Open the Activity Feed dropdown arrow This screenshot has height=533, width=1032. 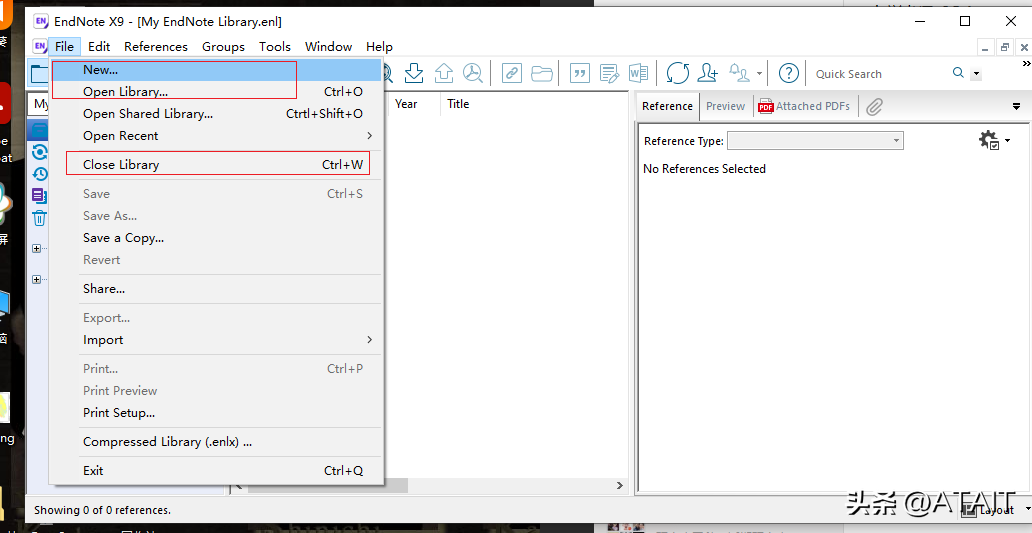759,74
